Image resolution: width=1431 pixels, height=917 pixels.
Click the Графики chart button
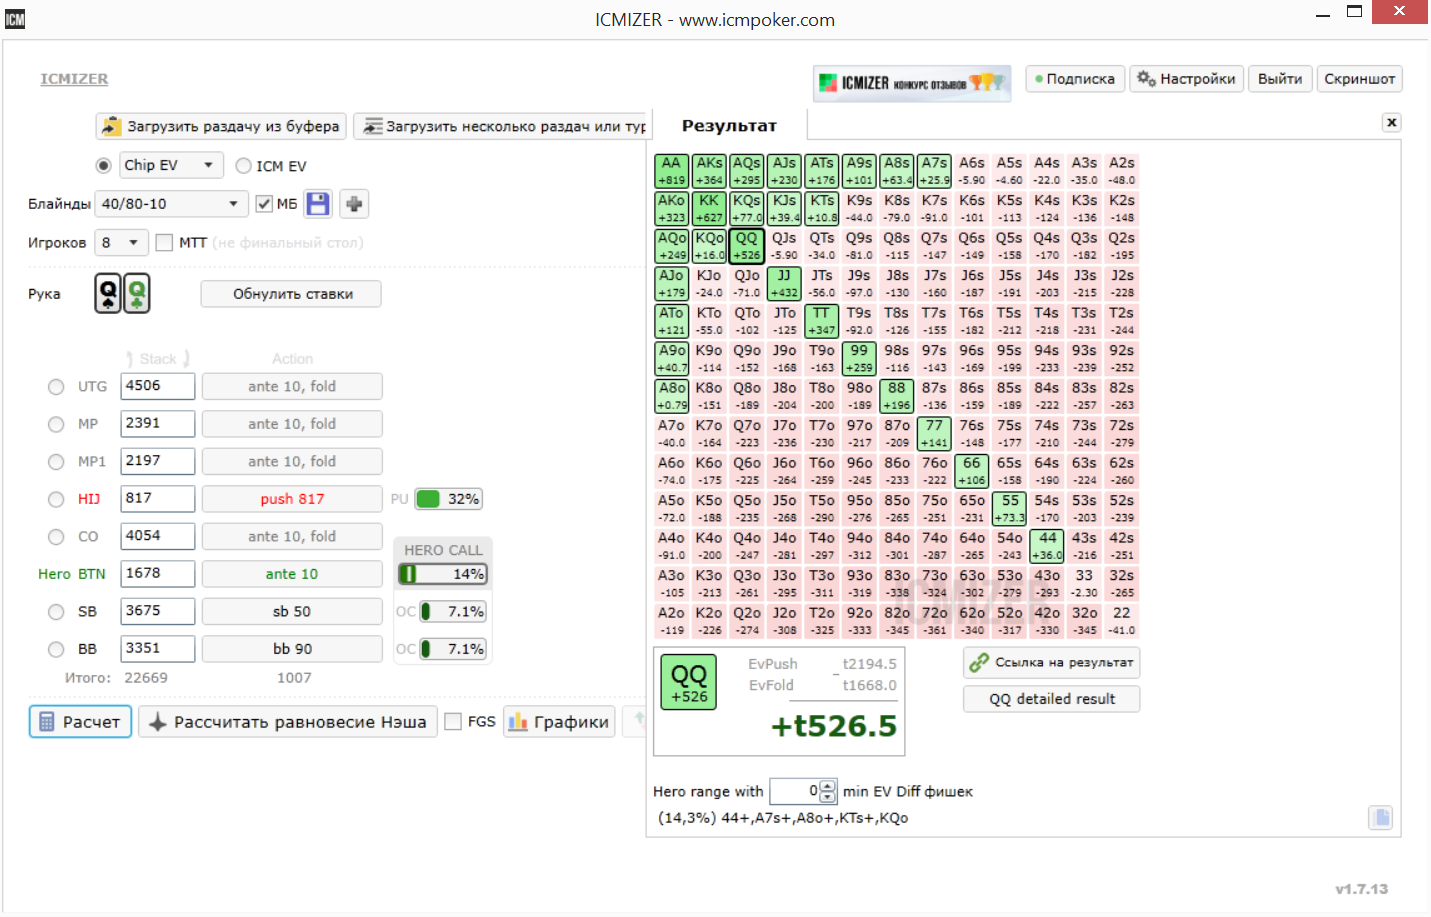click(x=559, y=722)
